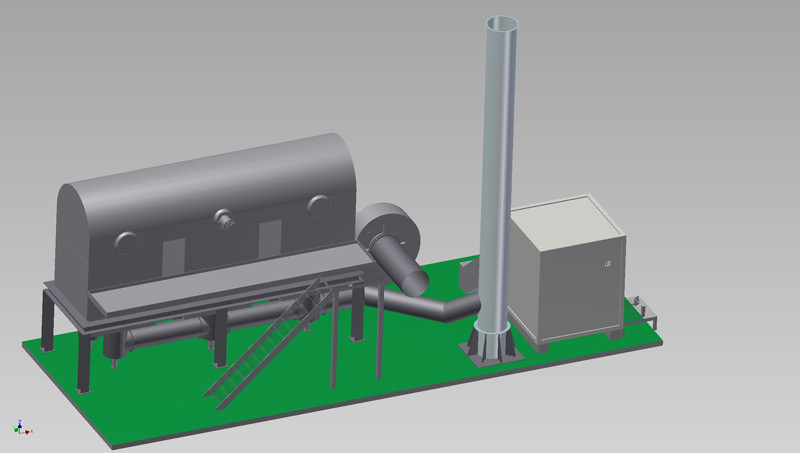Select the left circular port on tank
Screen dimensions: 800x453
pos(127,241)
